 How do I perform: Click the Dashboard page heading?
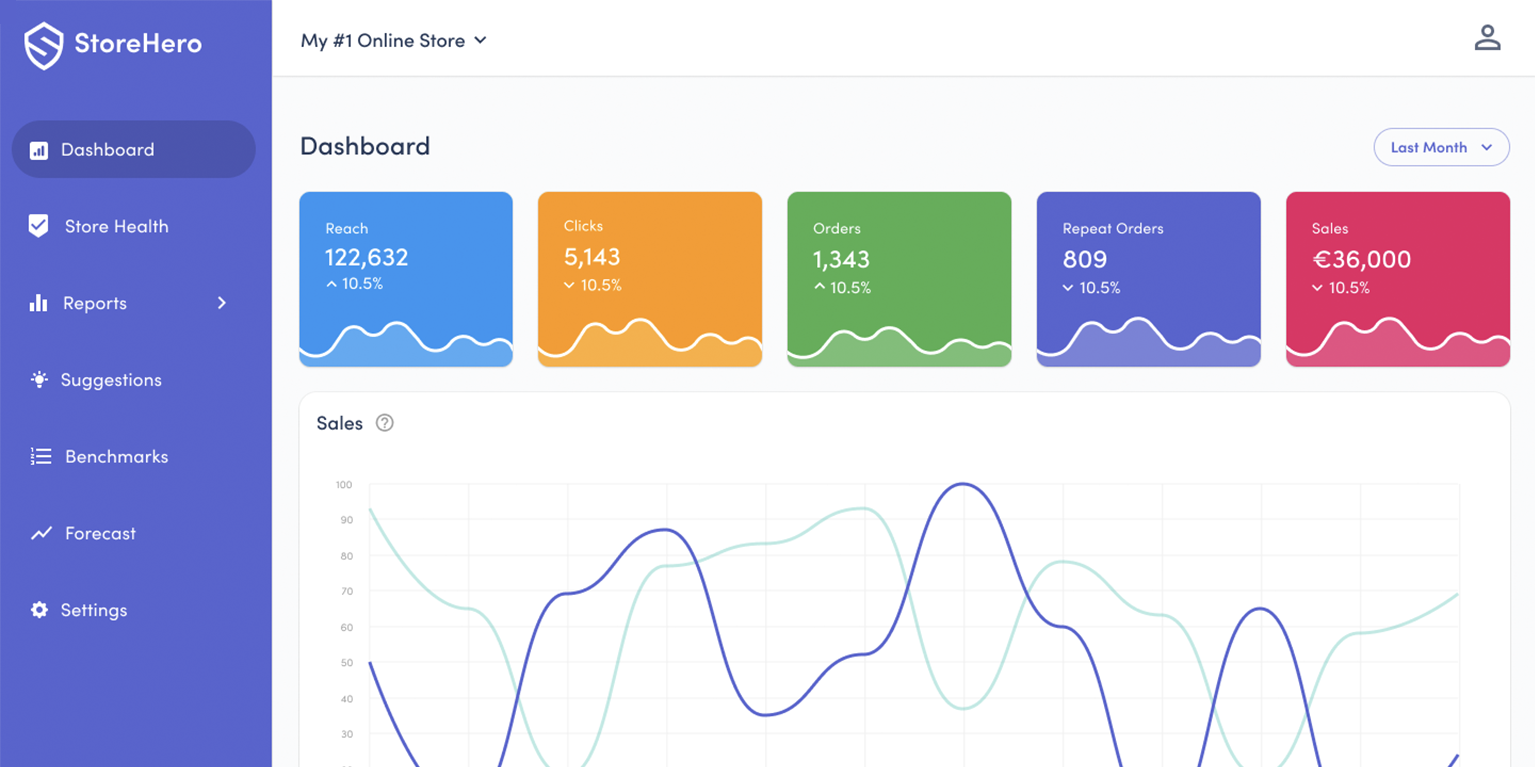point(365,146)
